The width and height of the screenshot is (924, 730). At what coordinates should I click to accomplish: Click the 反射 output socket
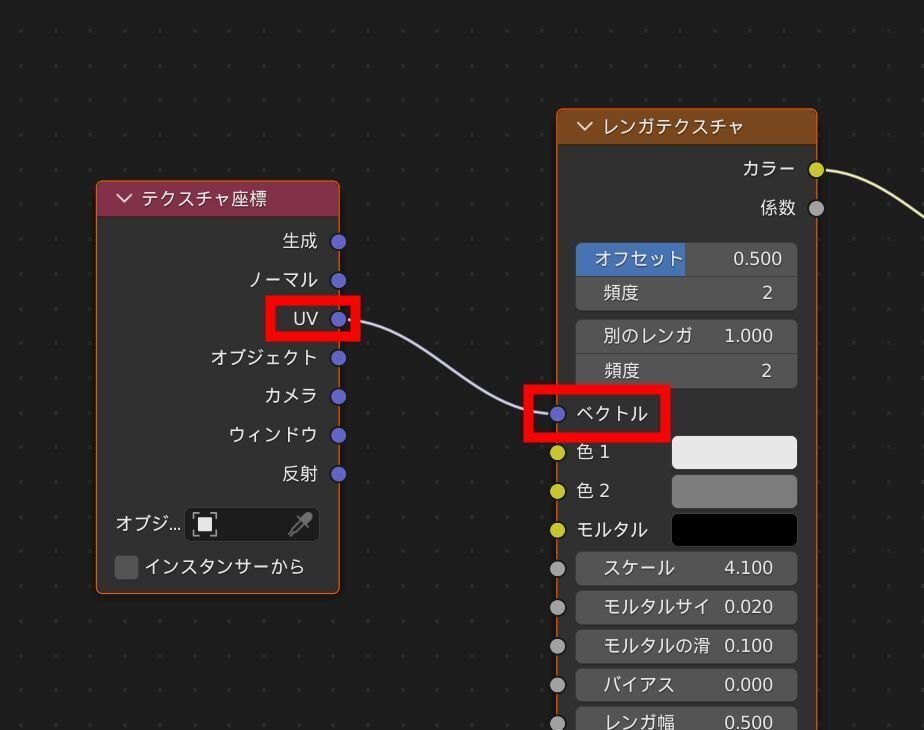338,474
